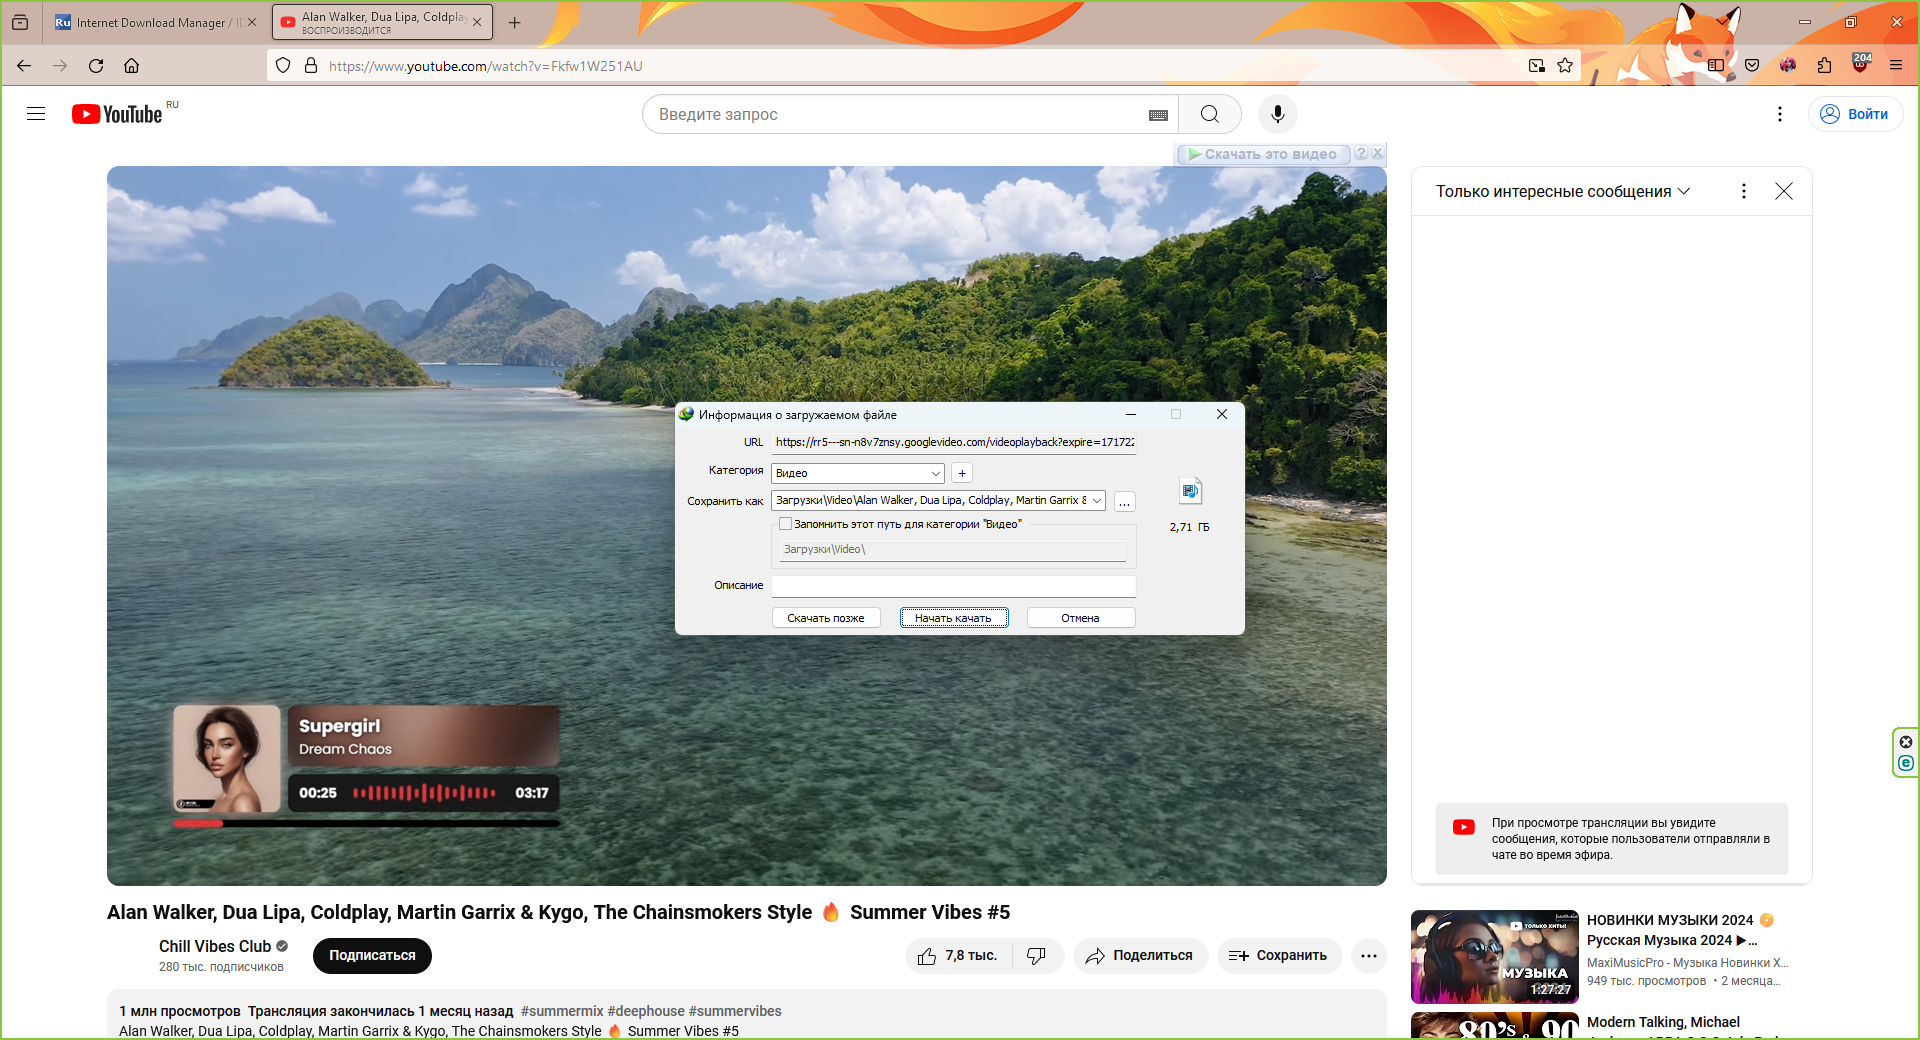Open a new browser tab
This screenshot has width=1920, height=1040.
coord(515,22)
